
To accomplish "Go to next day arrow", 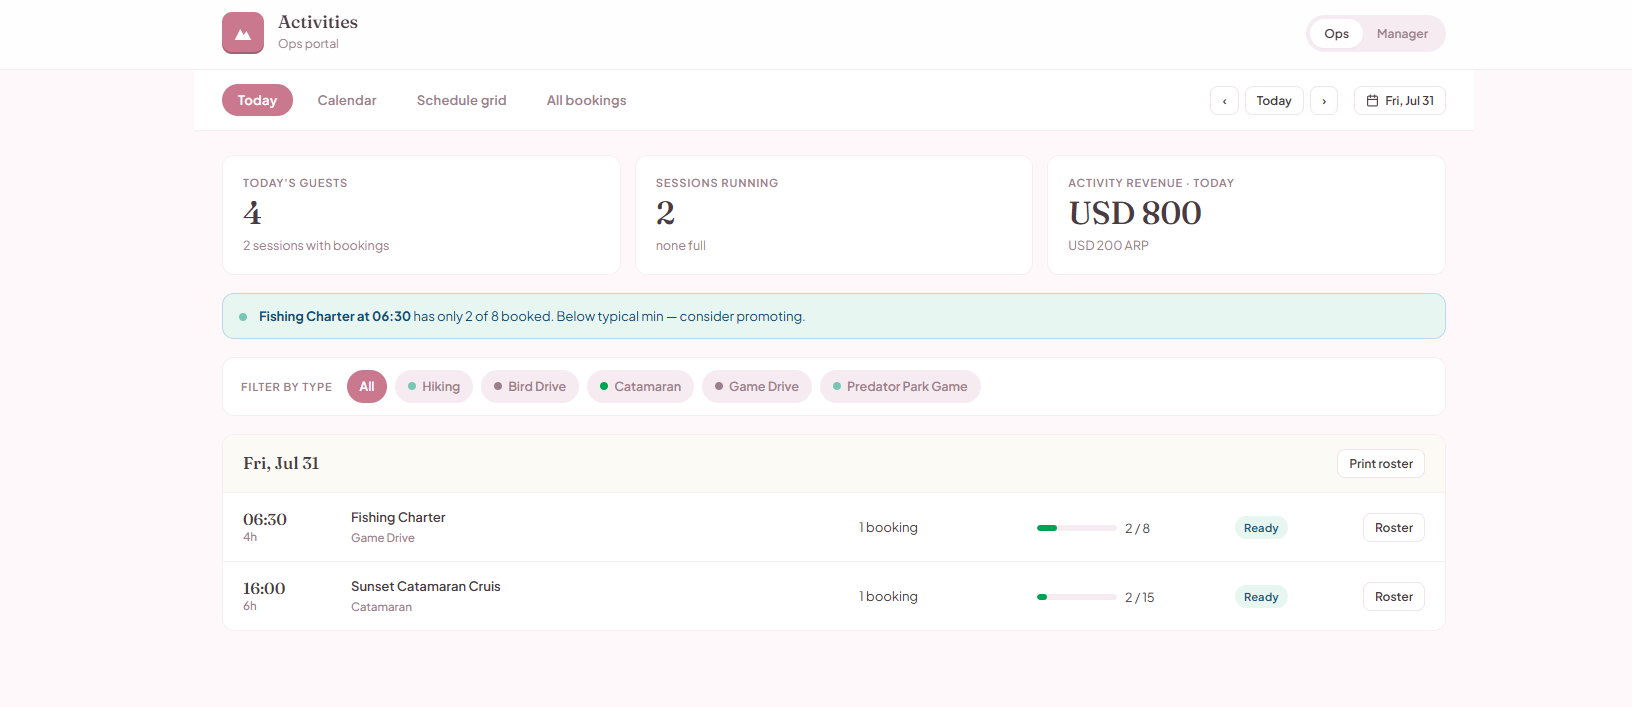I will tap(1324, 101).
